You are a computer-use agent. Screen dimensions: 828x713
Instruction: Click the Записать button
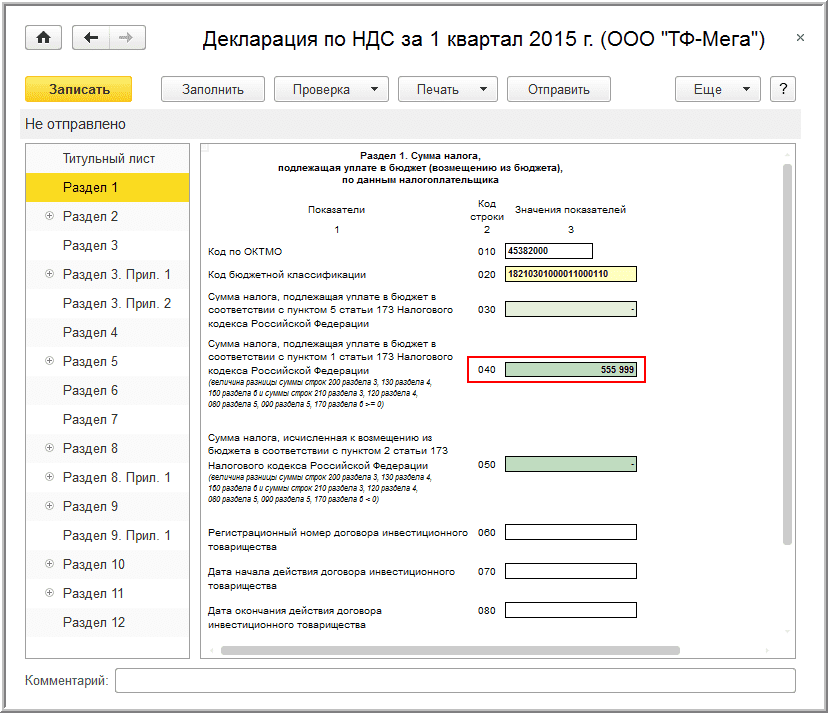point(79,89)
